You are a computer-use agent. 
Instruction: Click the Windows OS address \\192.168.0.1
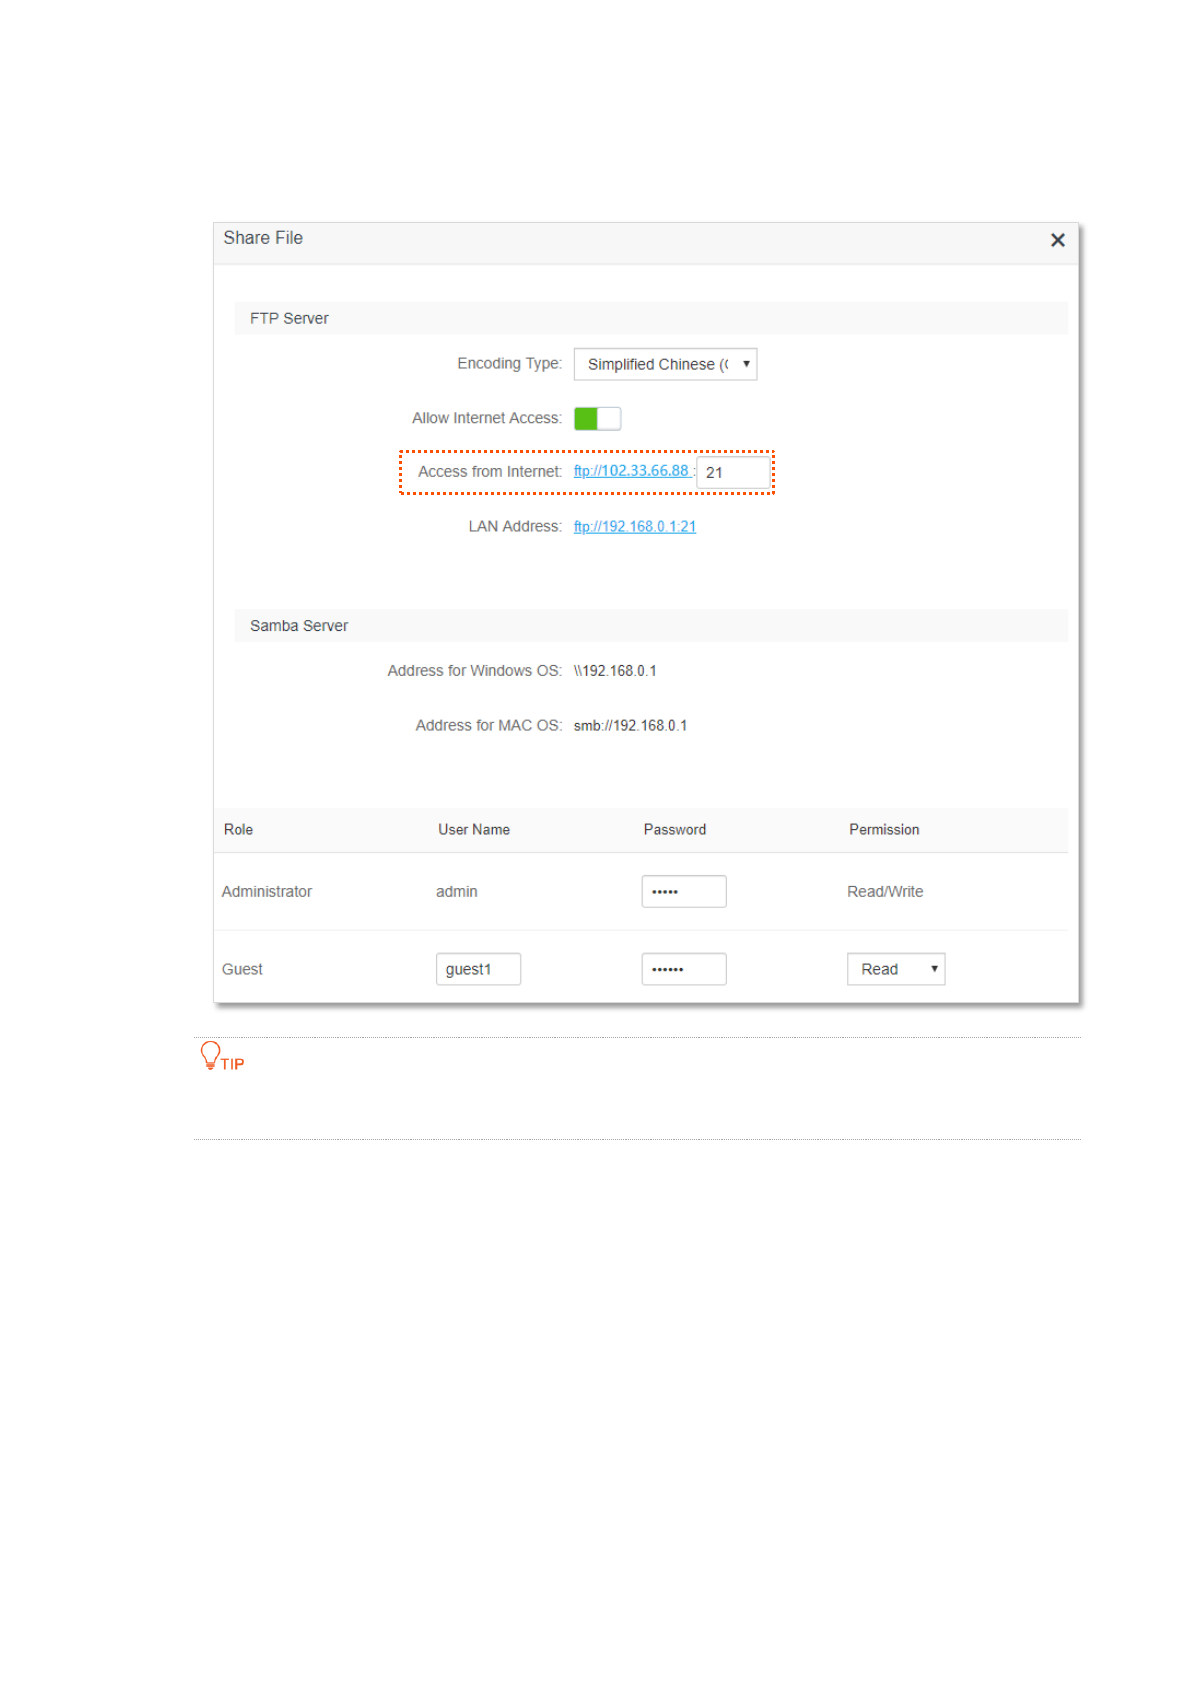click(615, 671)
